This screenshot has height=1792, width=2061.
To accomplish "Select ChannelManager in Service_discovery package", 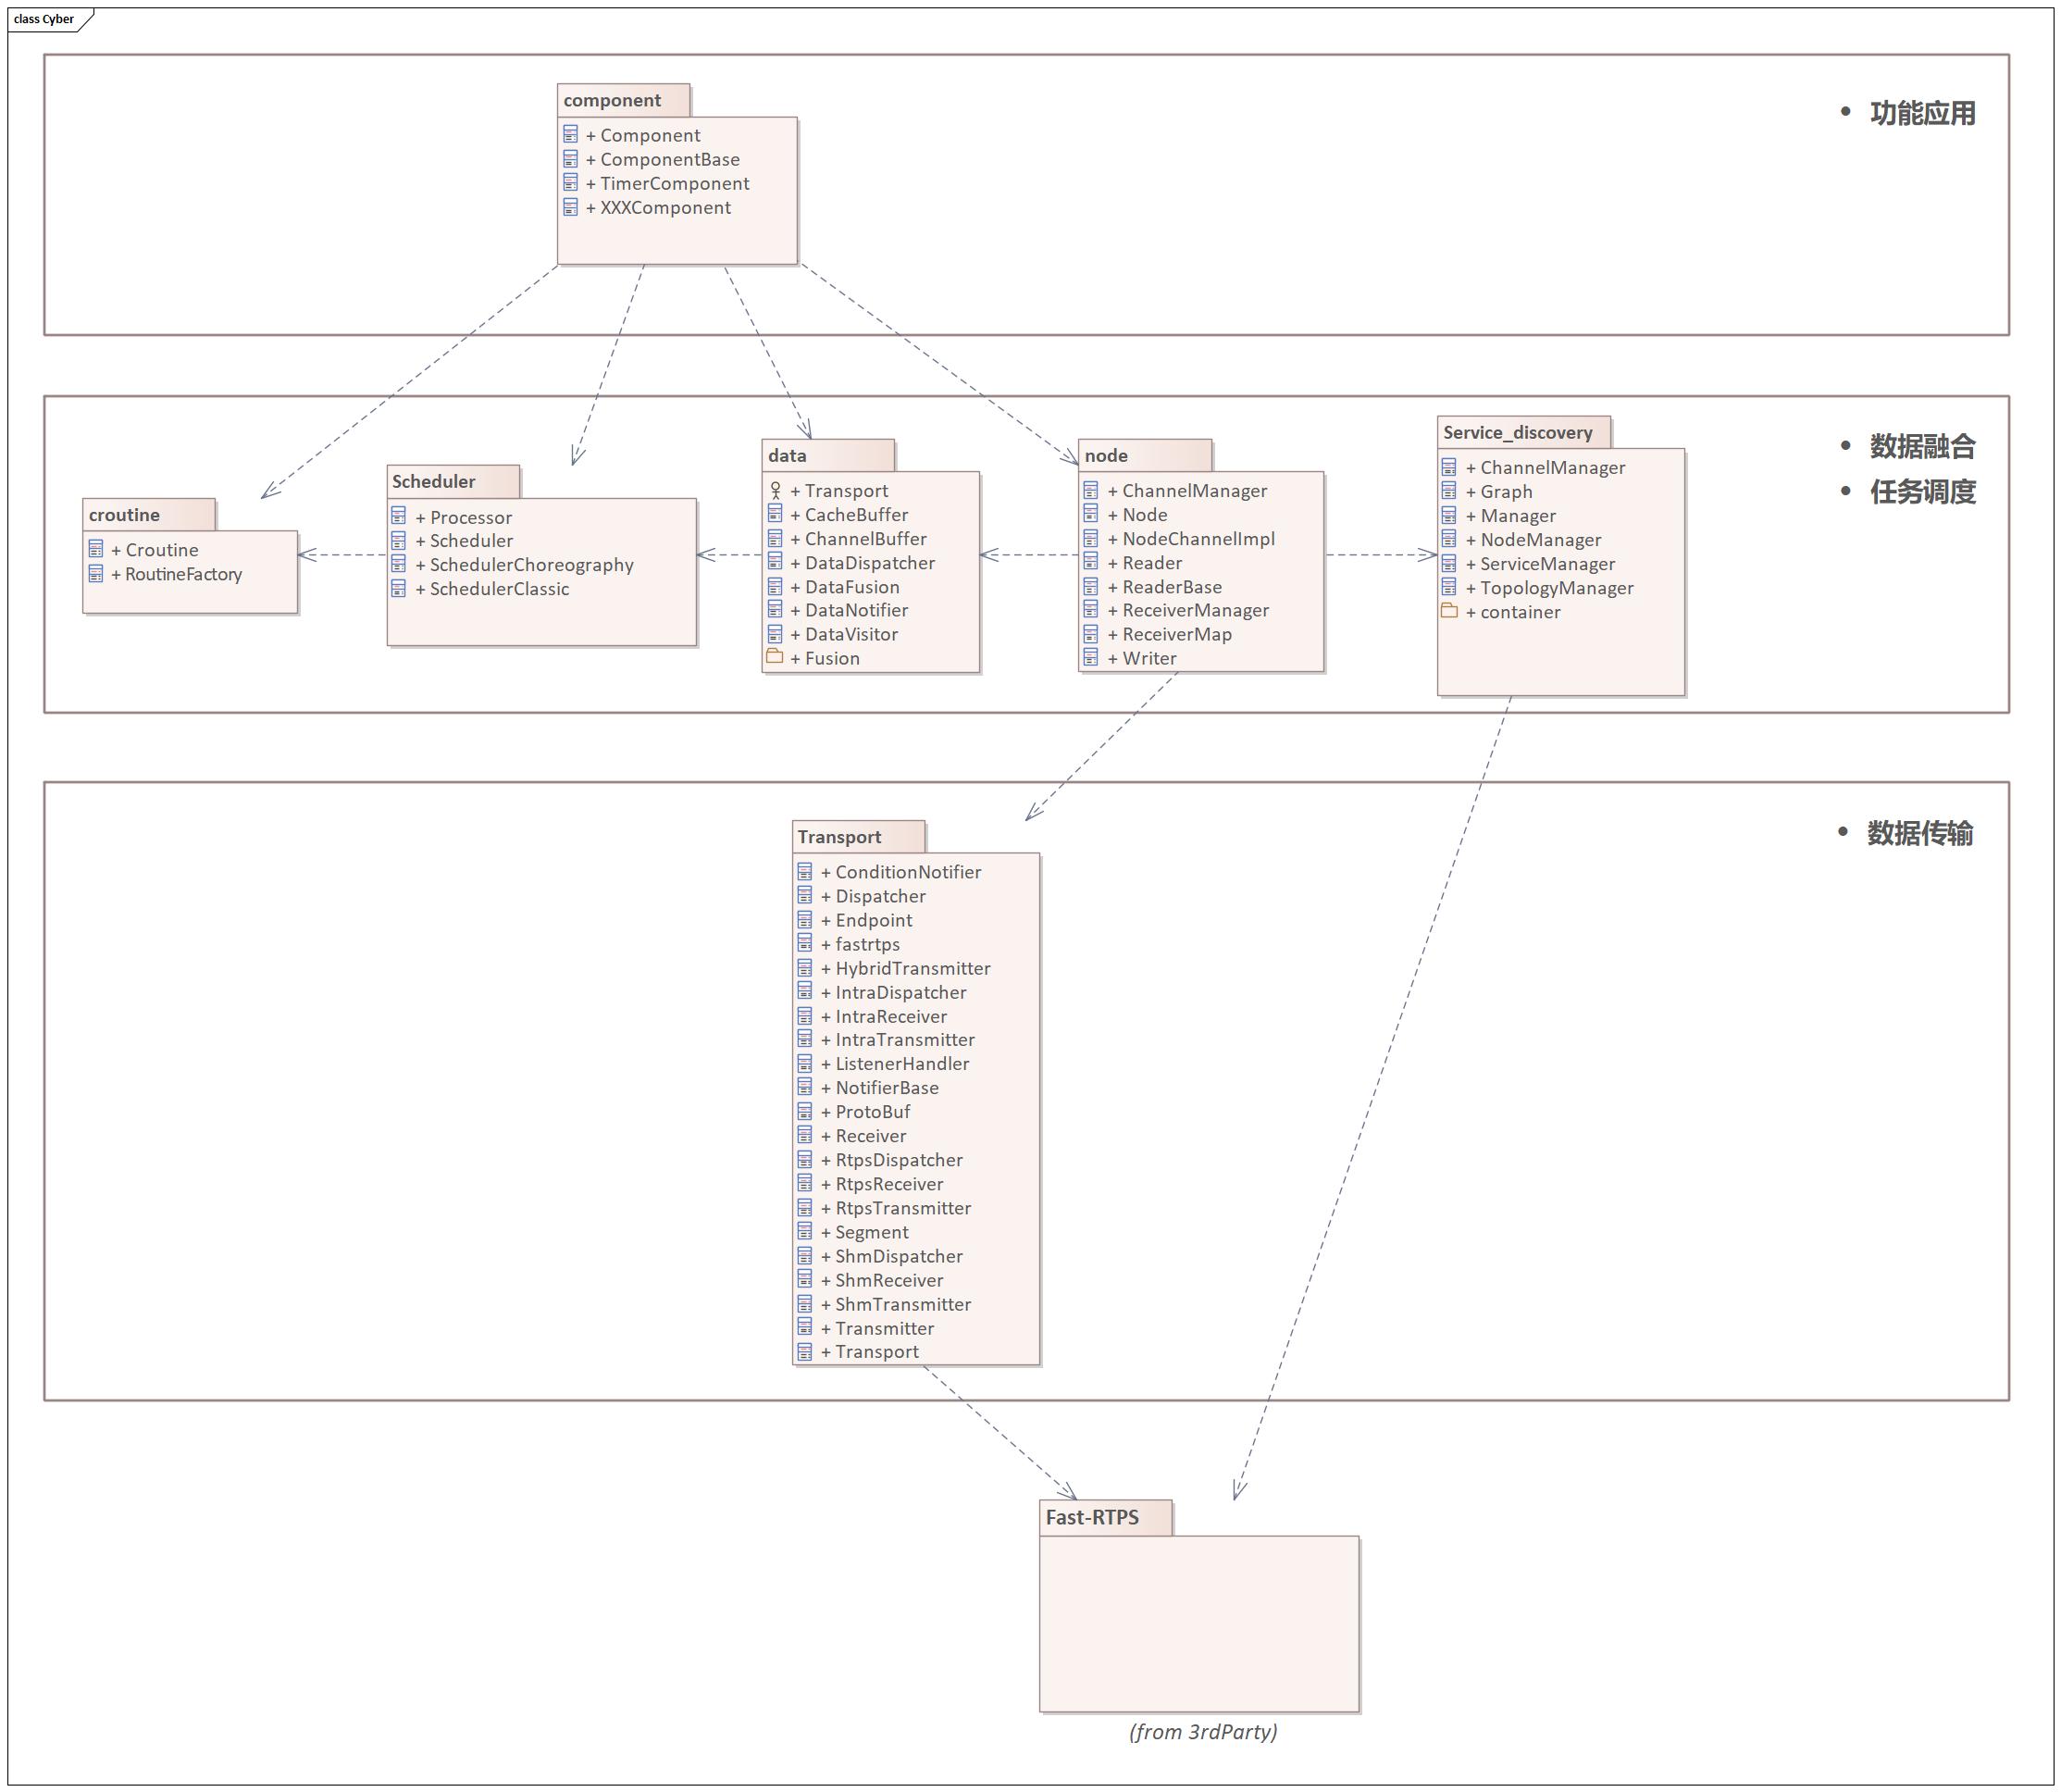I will [x=1545, y=467].
